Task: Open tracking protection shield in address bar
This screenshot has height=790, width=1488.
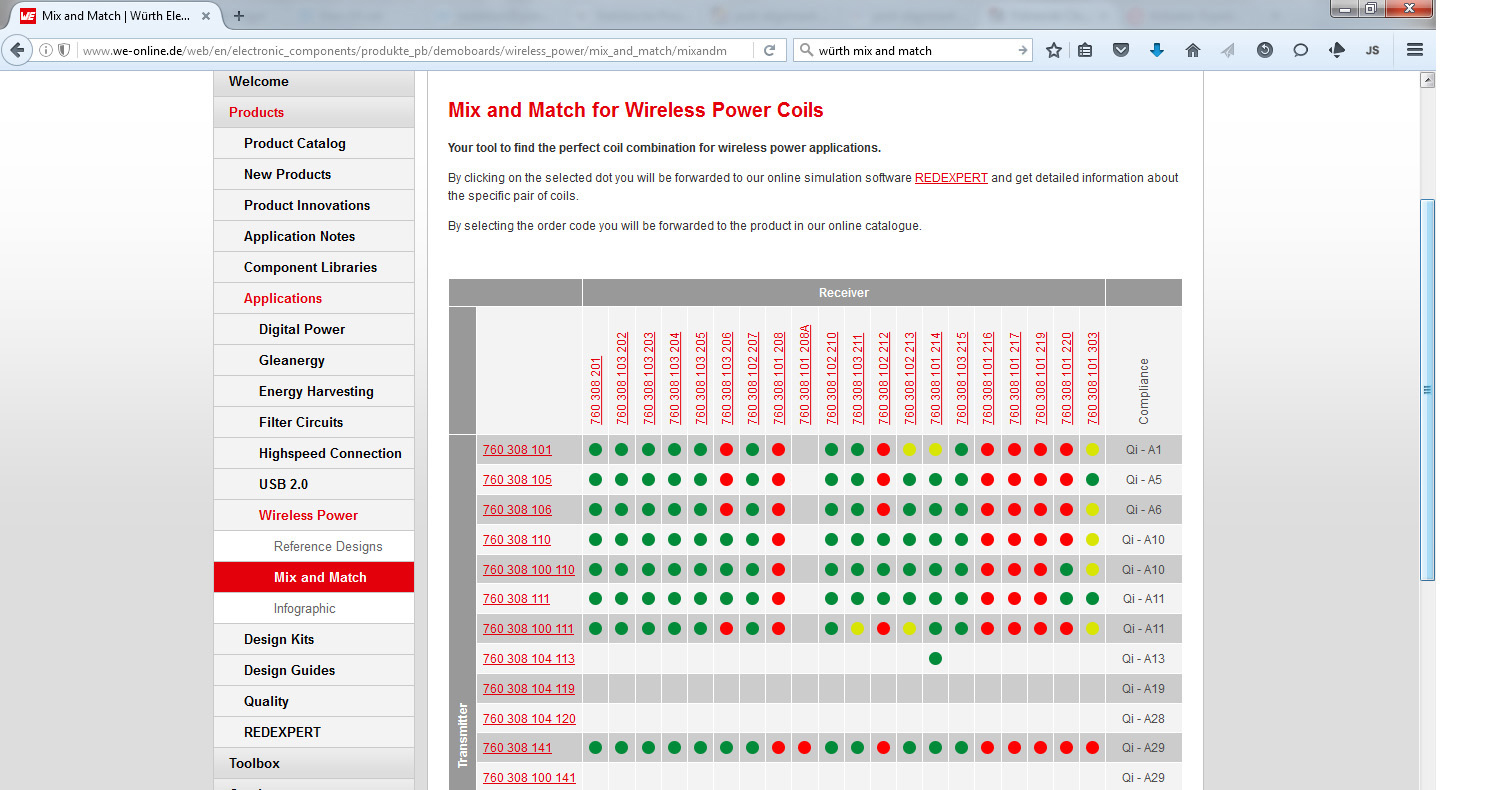Action: click(64, 50)
